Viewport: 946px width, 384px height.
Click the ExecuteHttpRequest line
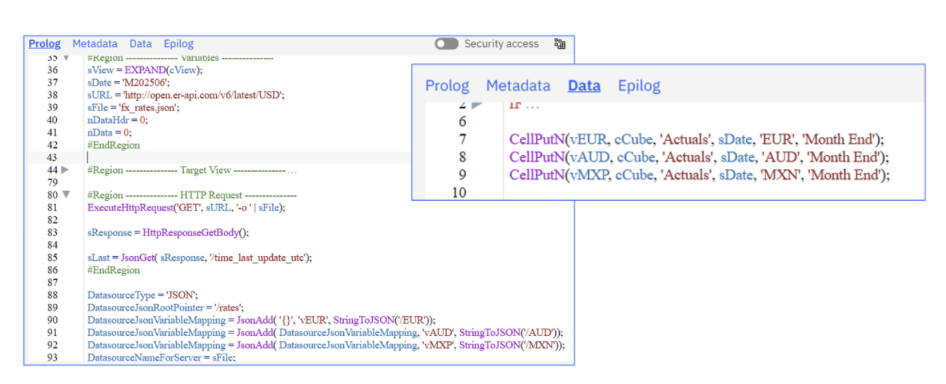click(x=186, y=208)
